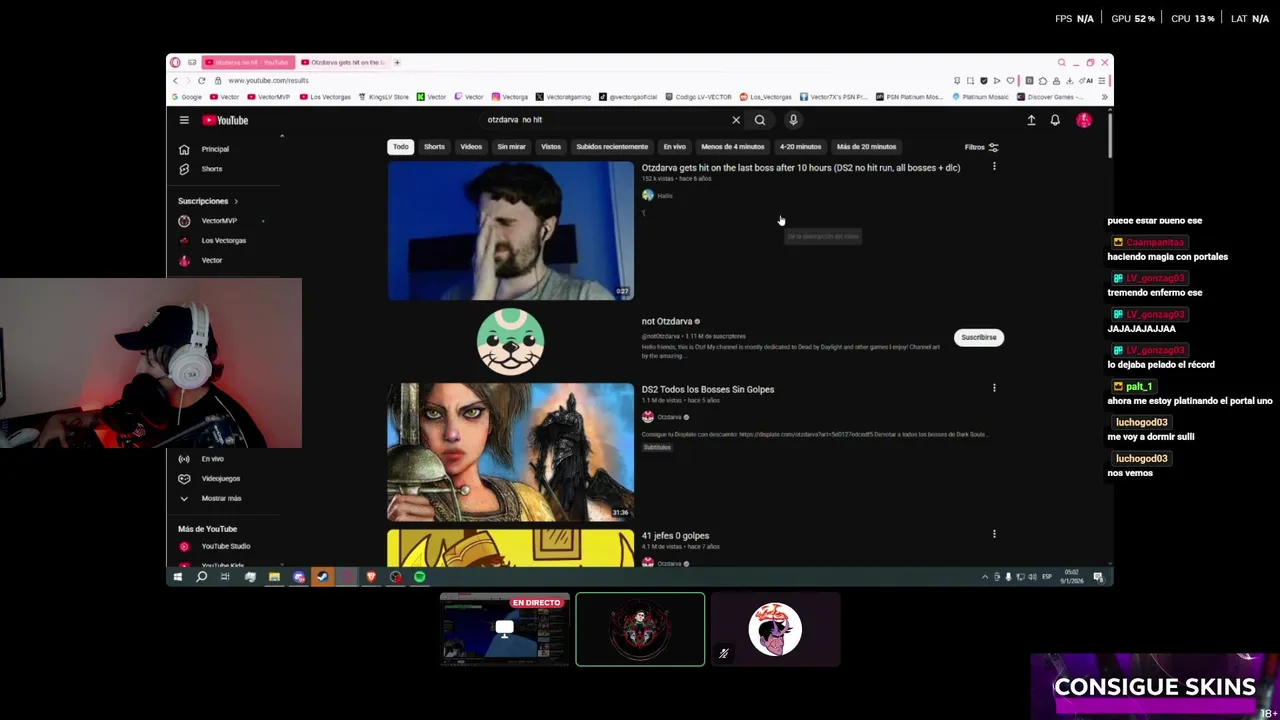Select the En vivo filter chip
This screenshot has width=1280, height=720.
pos(674,147)
